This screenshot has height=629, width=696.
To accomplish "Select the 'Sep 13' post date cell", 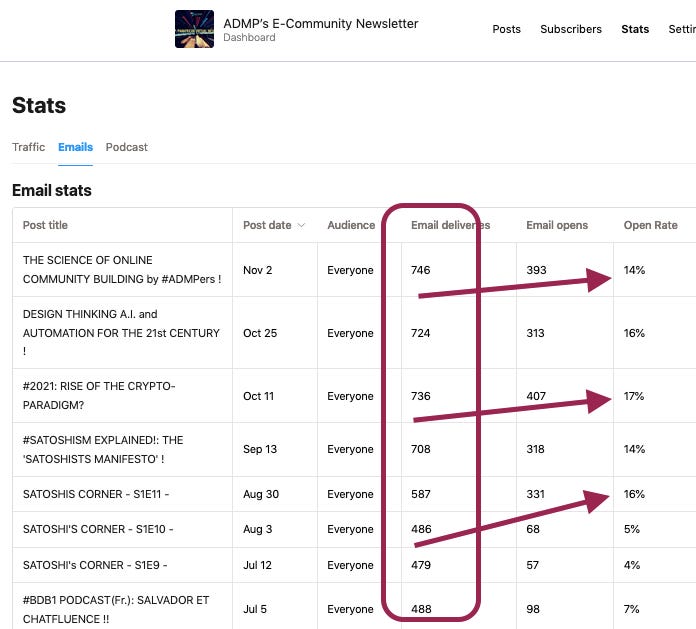I will point(260,449).
